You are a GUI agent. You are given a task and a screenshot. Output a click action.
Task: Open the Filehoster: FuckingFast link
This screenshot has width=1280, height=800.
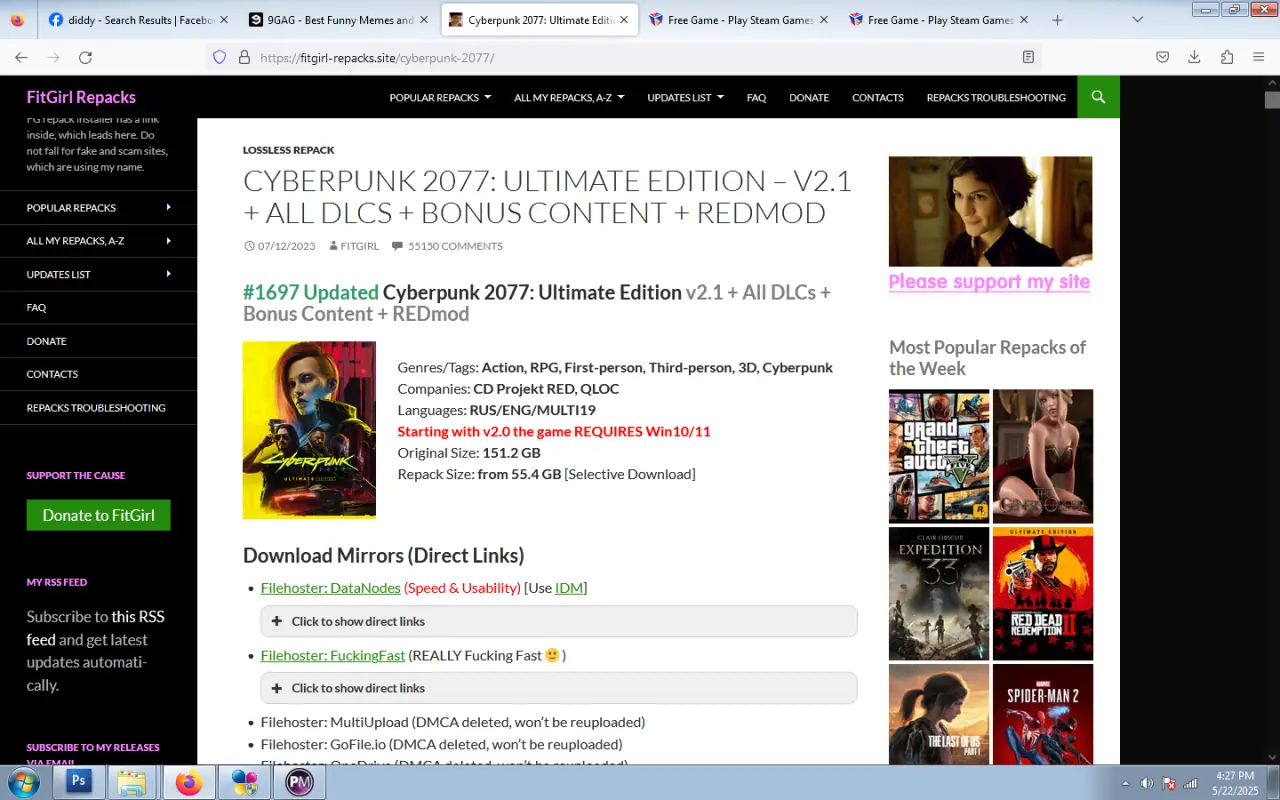[333, 655]
